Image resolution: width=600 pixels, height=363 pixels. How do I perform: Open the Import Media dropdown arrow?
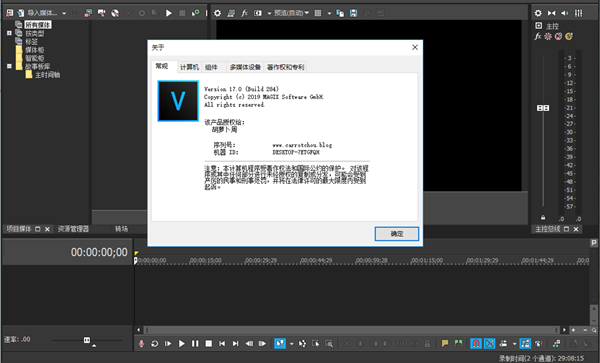tap(64, 13)
